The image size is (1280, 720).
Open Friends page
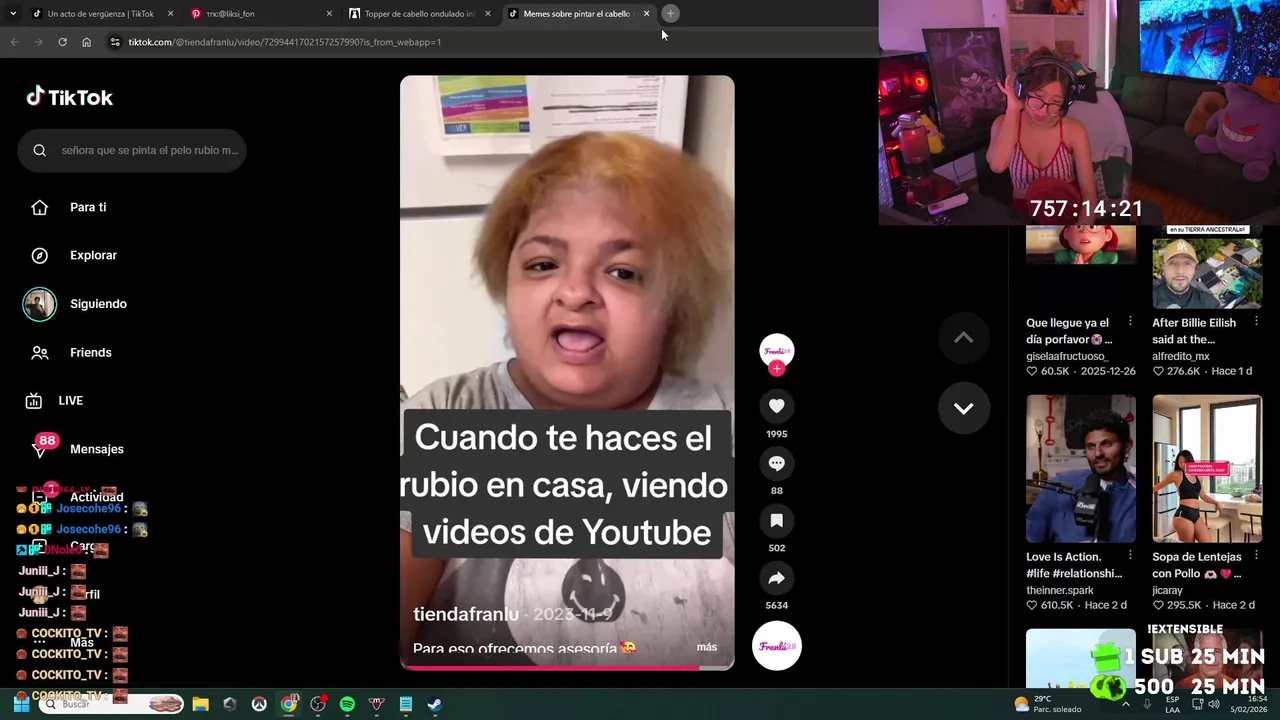(x=90, y=352)
